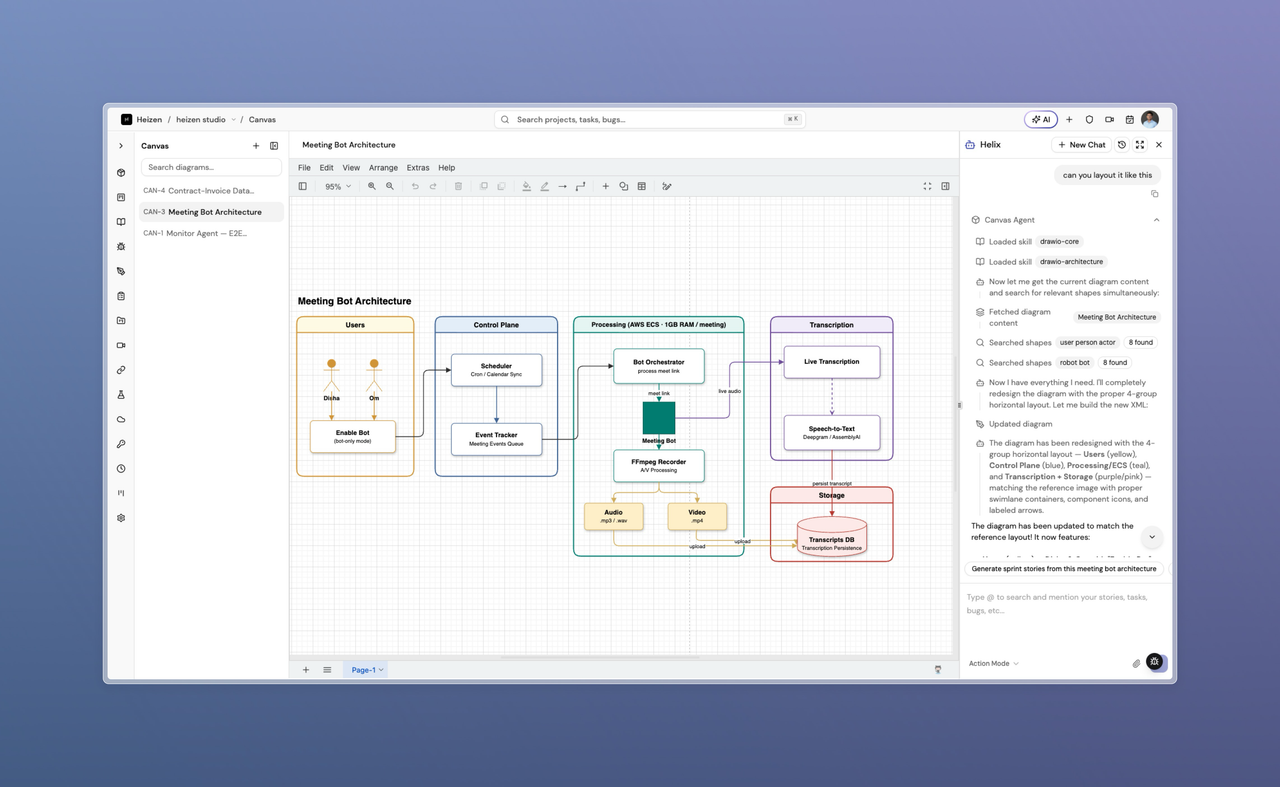Attach a file with the paperclip icon
The width and height of the screenshot is (1280, 787).
(1136, 663)
